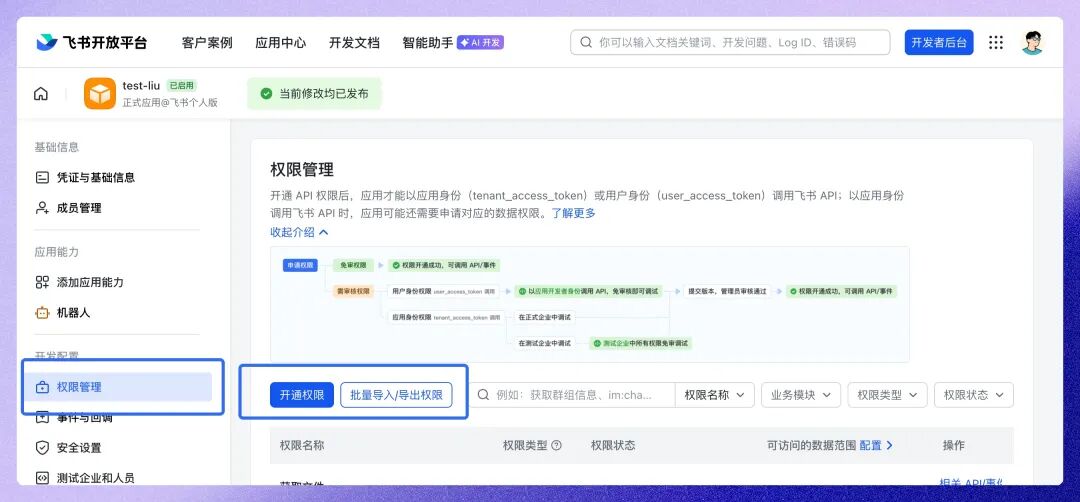
Task: Click the 权限管理 page heading
Action: coord(302,170)
